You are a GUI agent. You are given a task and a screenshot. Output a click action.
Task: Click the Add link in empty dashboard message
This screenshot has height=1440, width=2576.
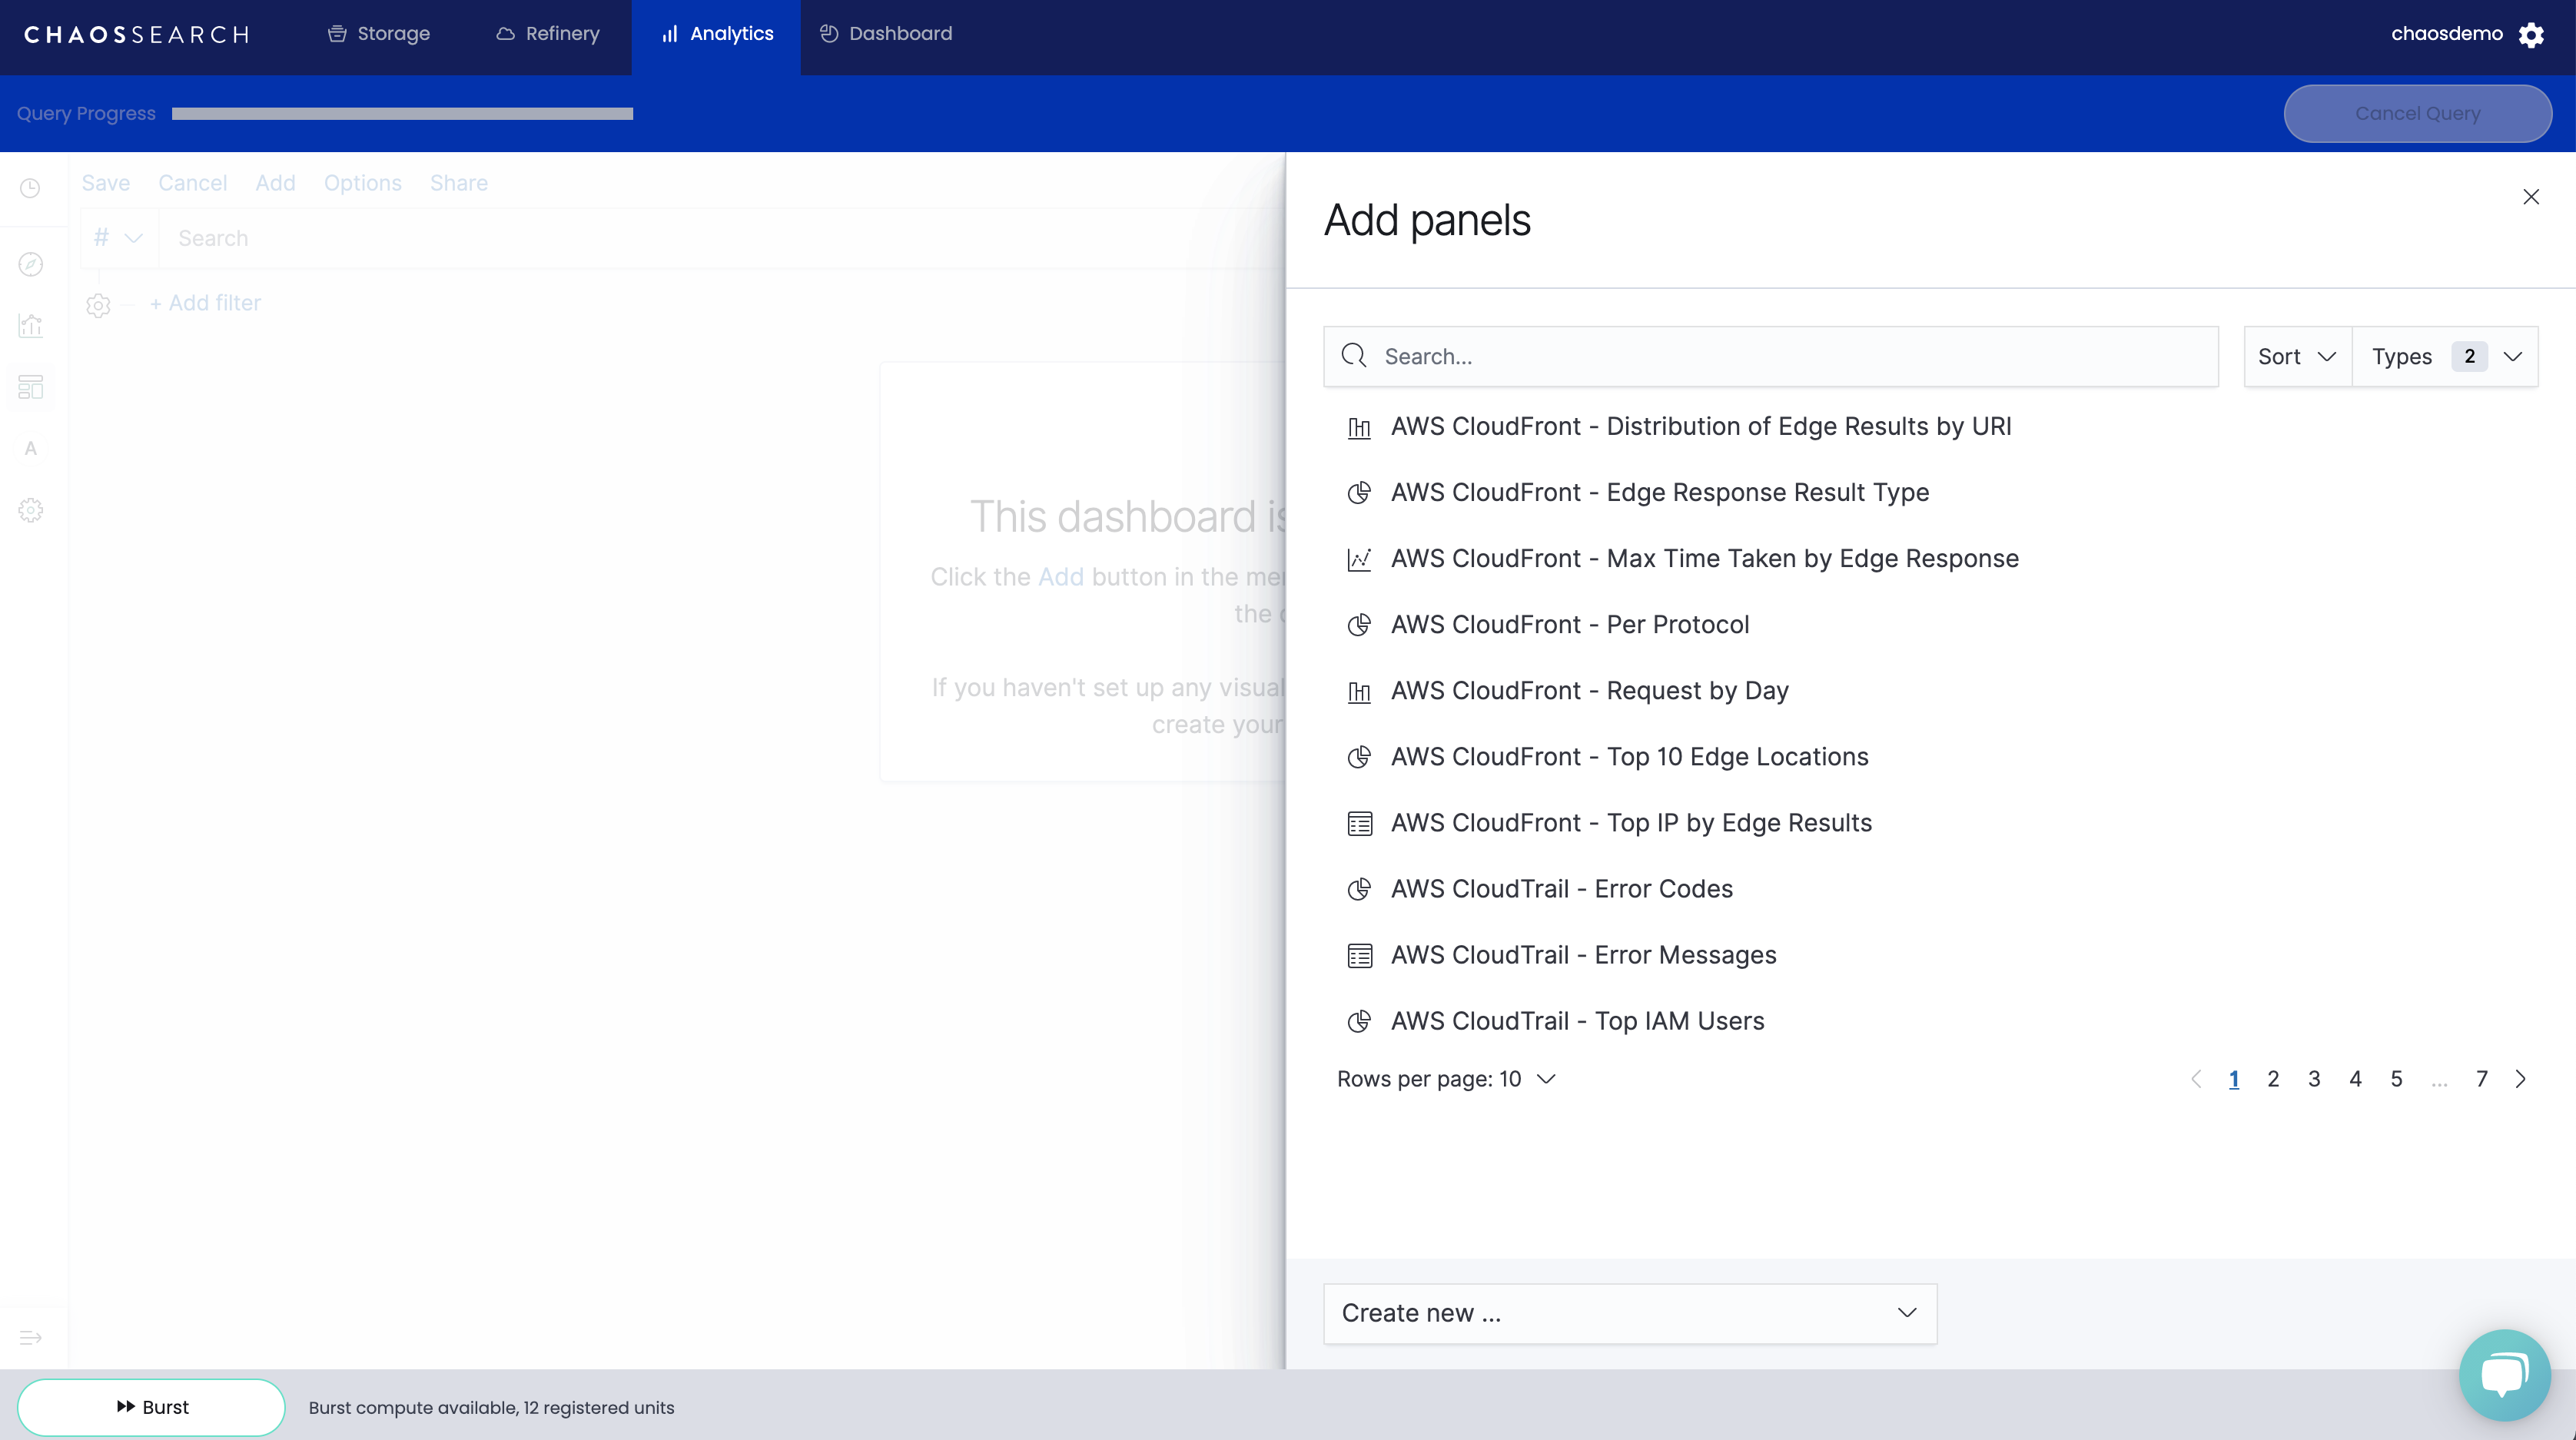1061,577
